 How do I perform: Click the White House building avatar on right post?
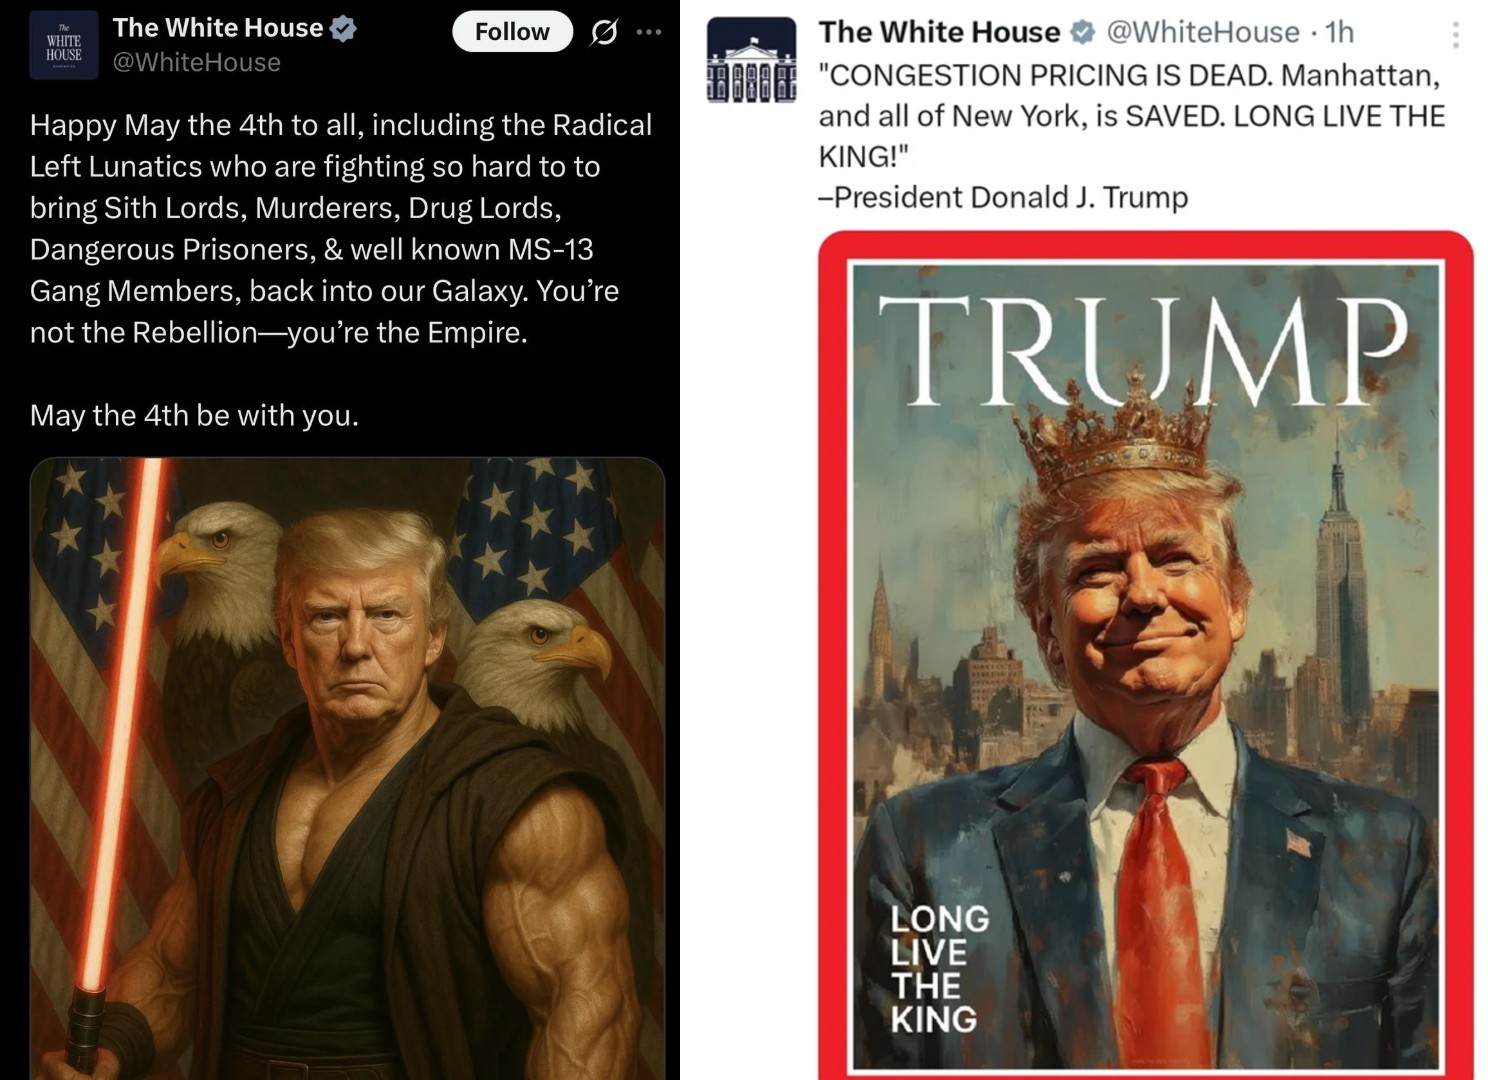pyautogui.click(x=752, y=60)
